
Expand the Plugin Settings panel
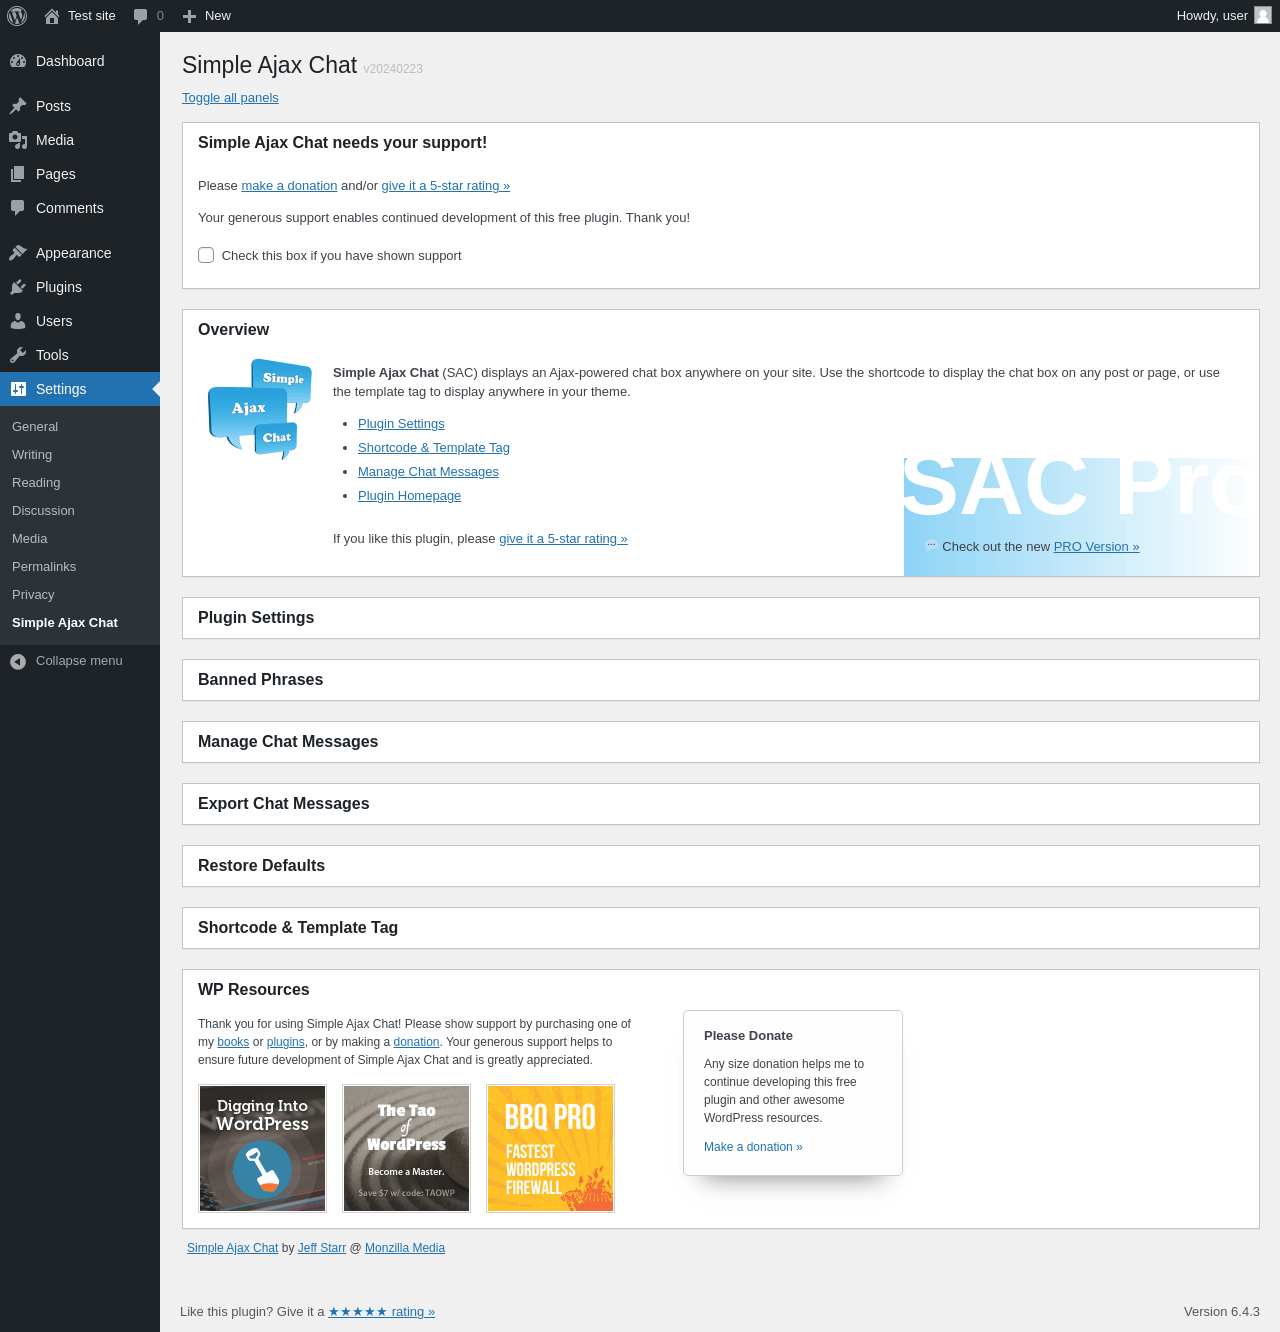720,618
